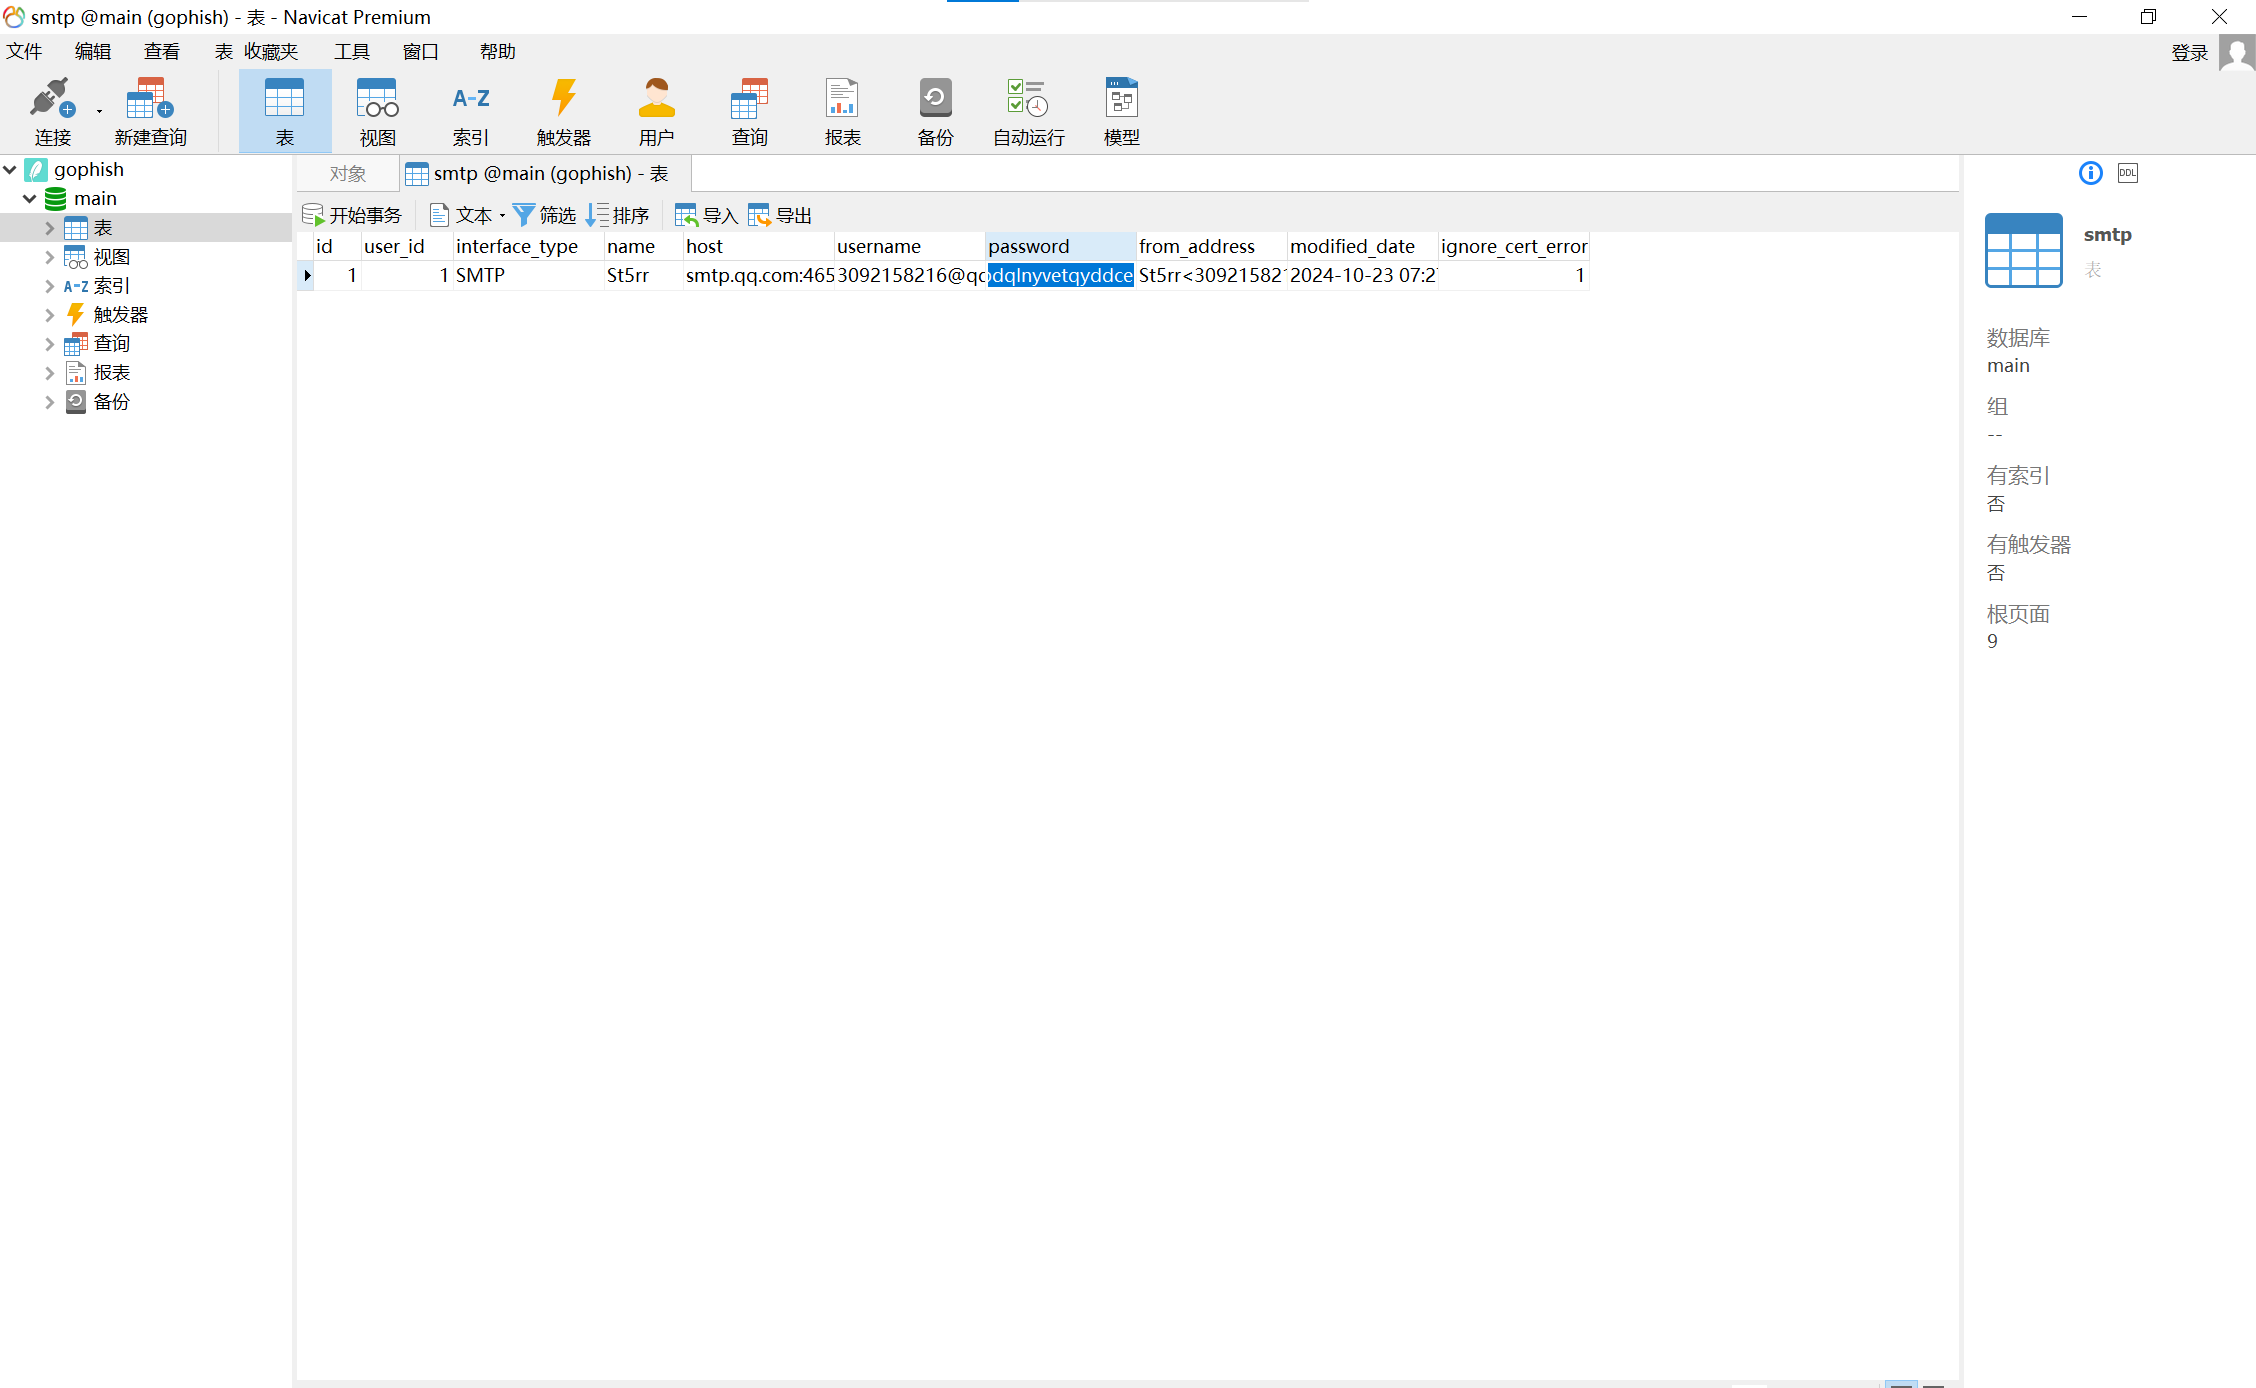Select the St5rr name cell
The width and height of the screenshot is (2256, 1388).
coord(643,276)
